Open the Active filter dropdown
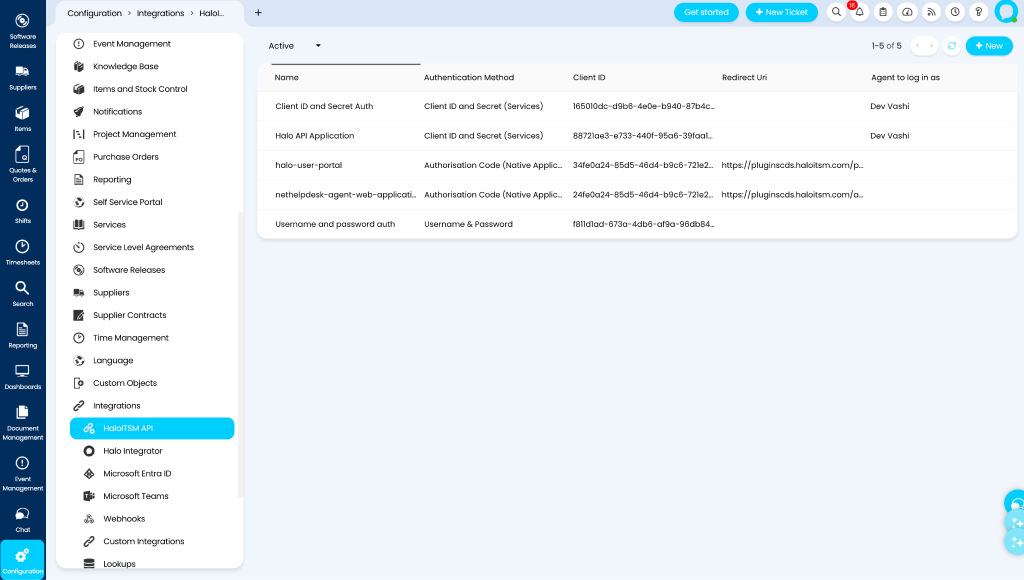 [295, 46]
